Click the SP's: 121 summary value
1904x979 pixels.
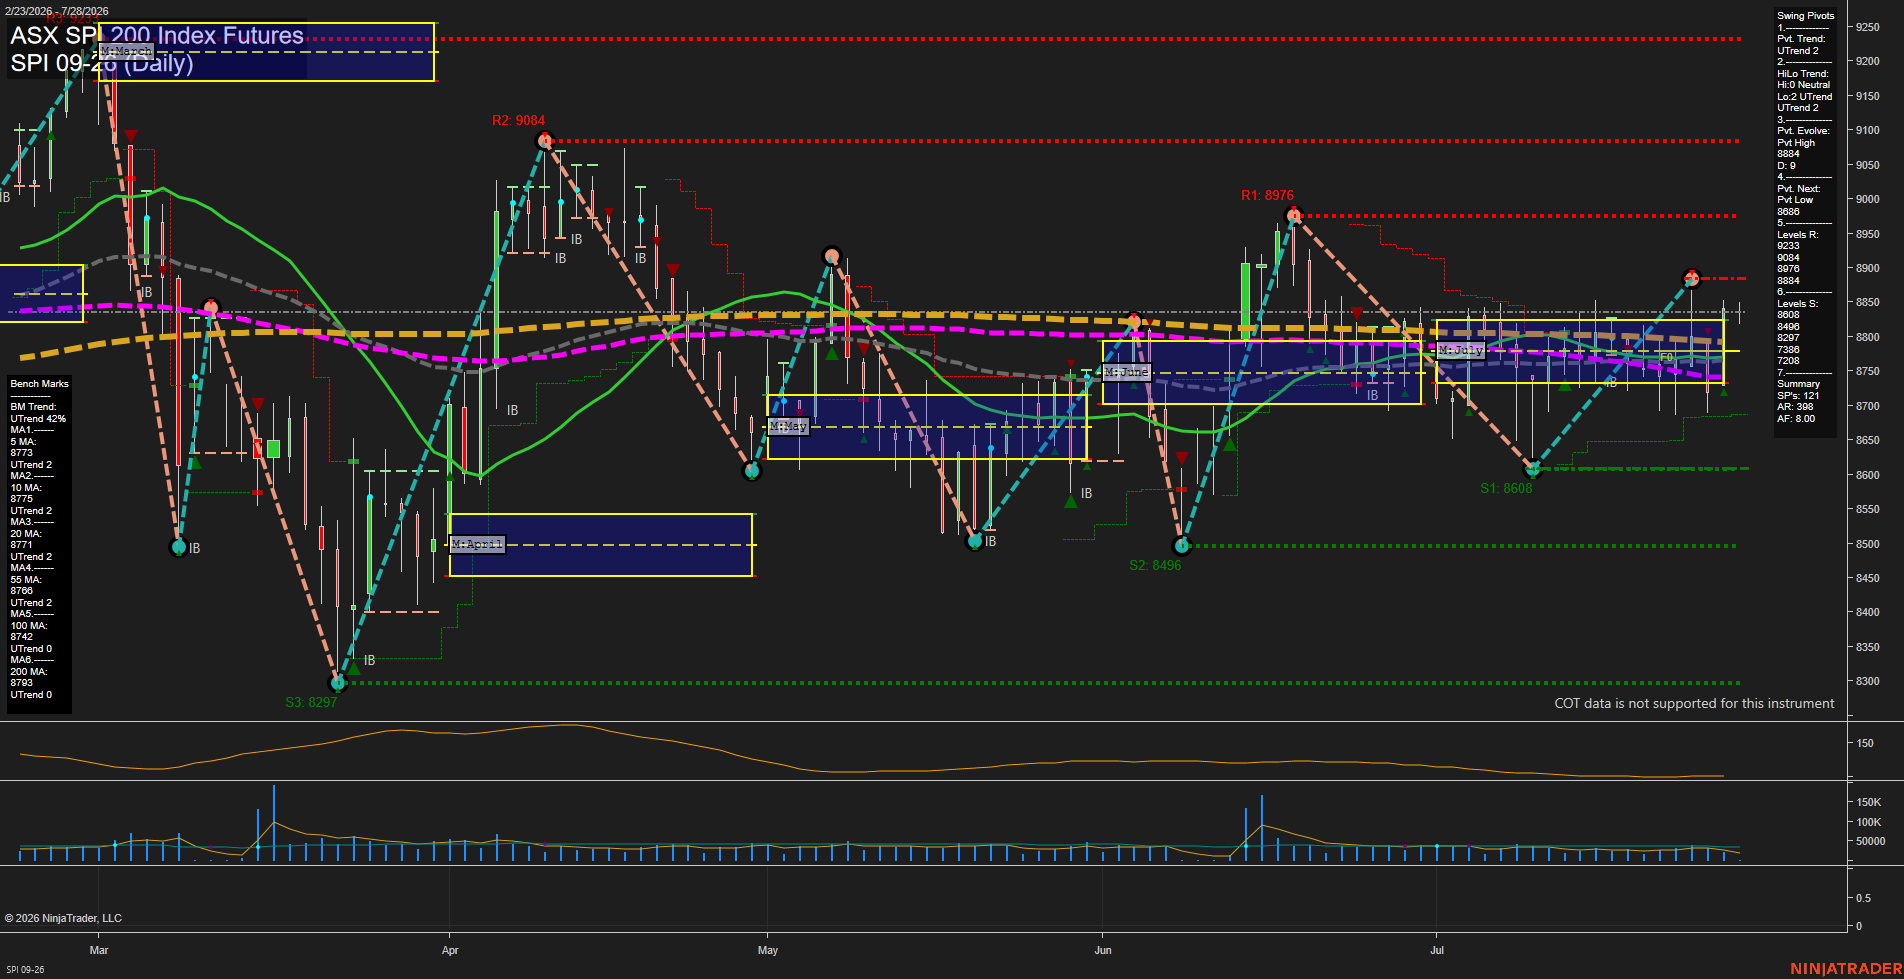pyautogui.click(x=1798, y=396)
